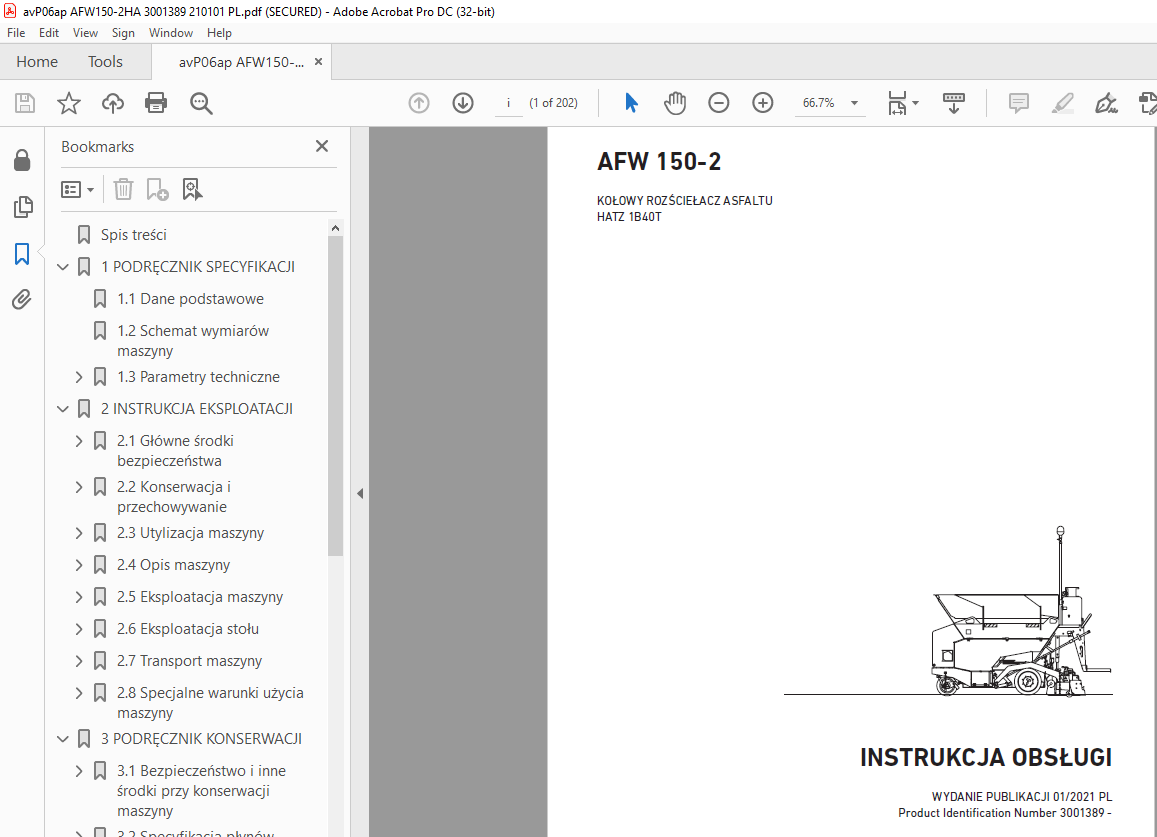The image size is (1157, 837).
Task: Expand 2.5 Eksploatacja maszyny bookmark
Action: [79, 597]
